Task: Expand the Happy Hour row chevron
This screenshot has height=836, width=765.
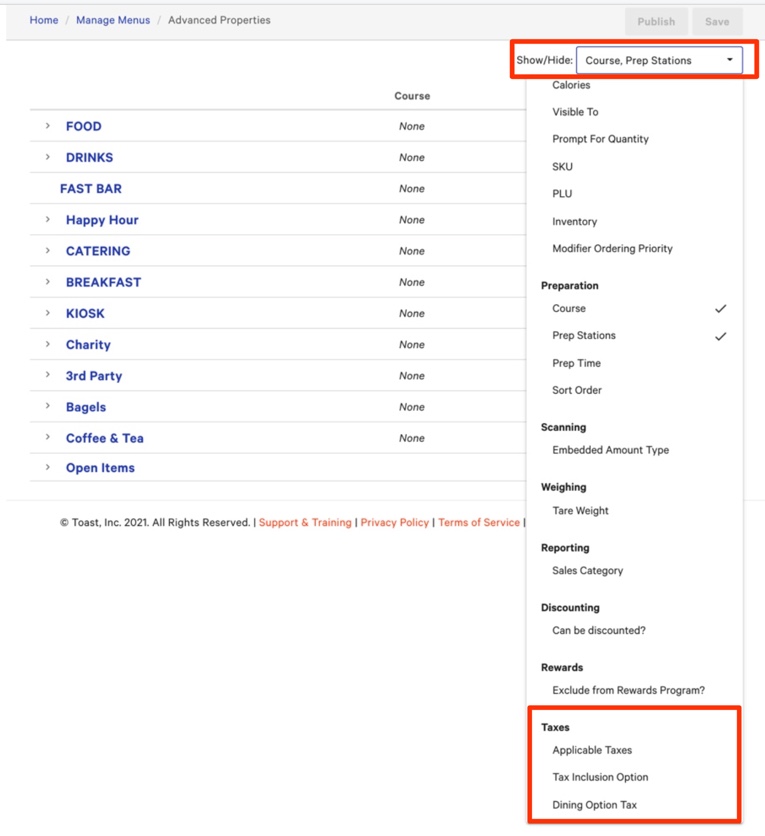Action: click(47, 220)
